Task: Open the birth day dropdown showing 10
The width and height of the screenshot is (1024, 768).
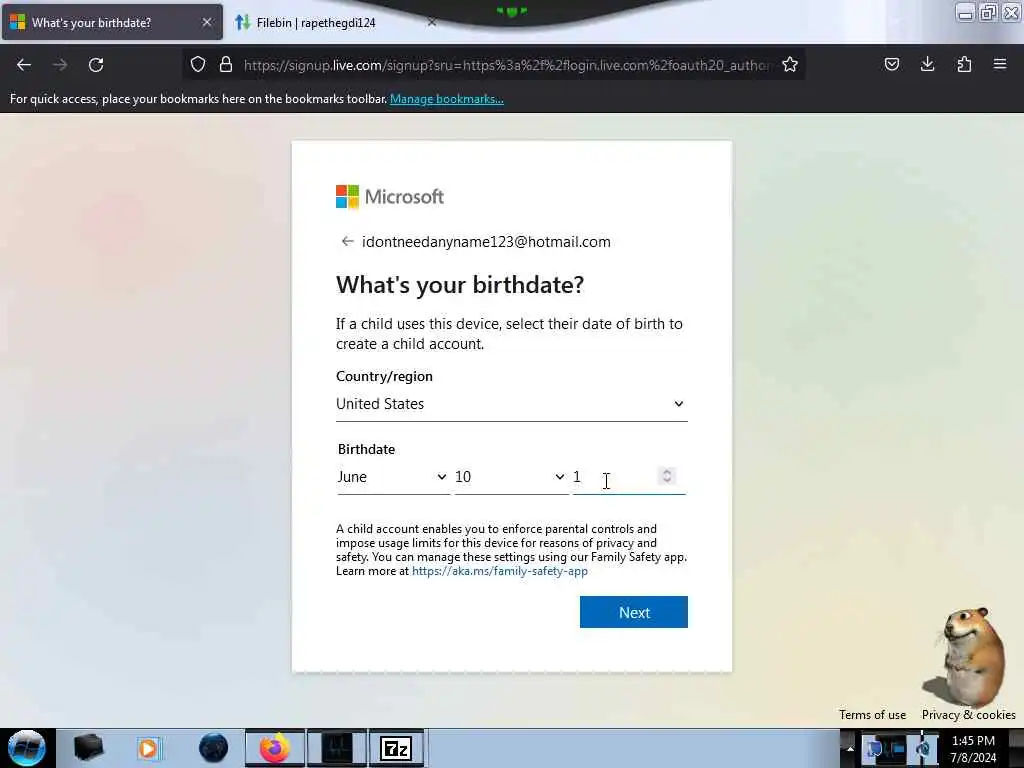Action: tap(511, 477)
